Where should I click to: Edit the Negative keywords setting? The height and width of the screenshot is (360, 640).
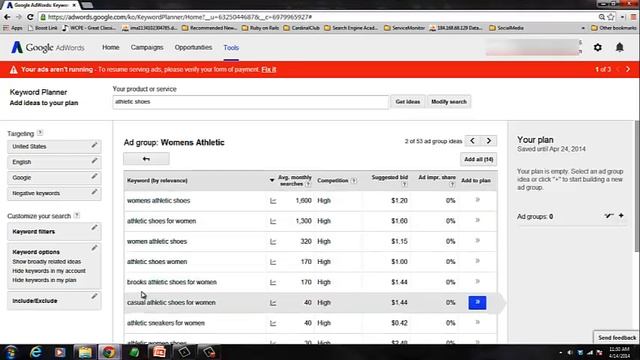tap(94, 192)
